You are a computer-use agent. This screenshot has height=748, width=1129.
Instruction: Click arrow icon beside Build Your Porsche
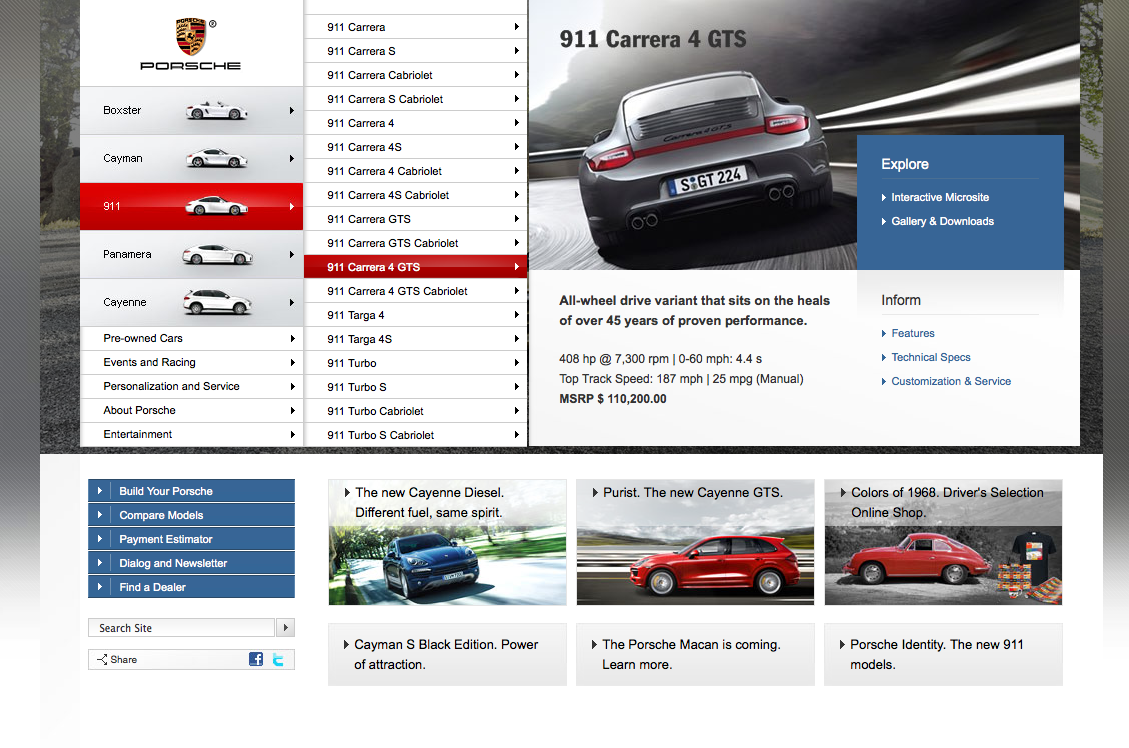pos(100,490)
